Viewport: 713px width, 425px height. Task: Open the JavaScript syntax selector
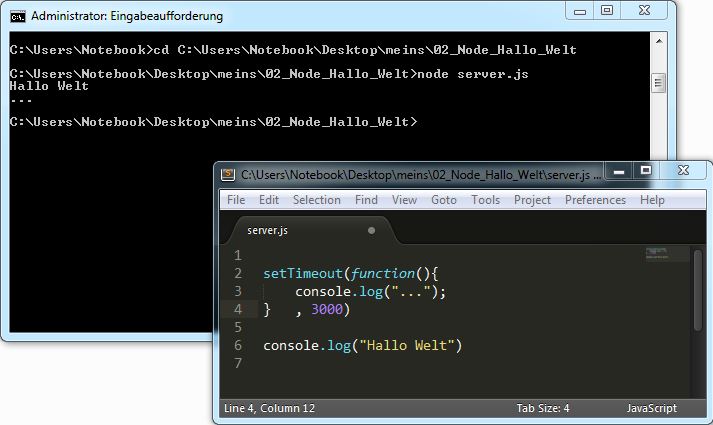point(652,408)
